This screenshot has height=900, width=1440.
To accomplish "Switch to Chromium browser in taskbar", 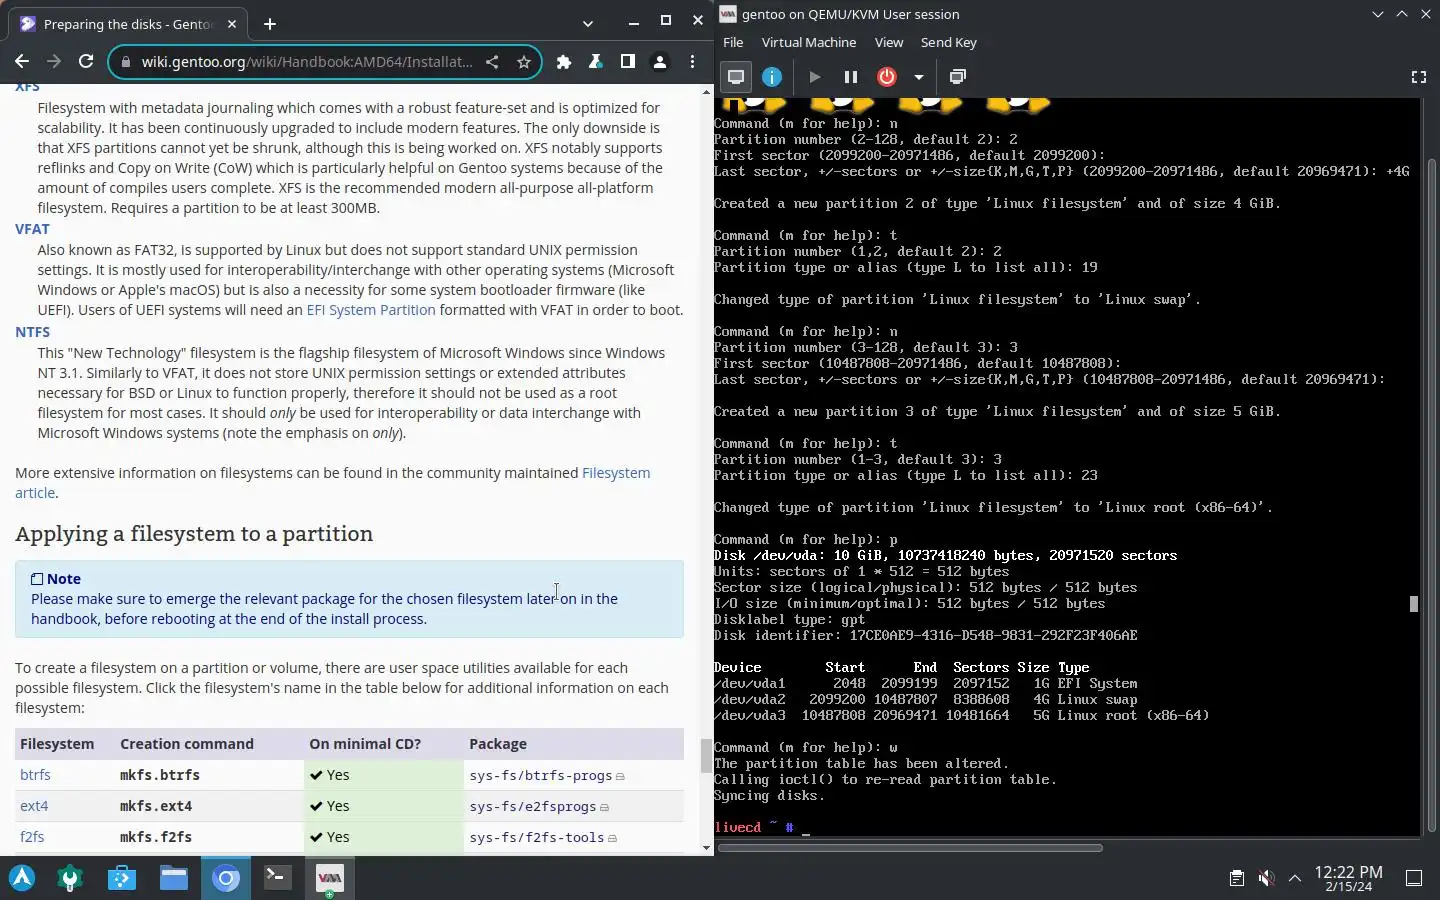I will point(226,878).
